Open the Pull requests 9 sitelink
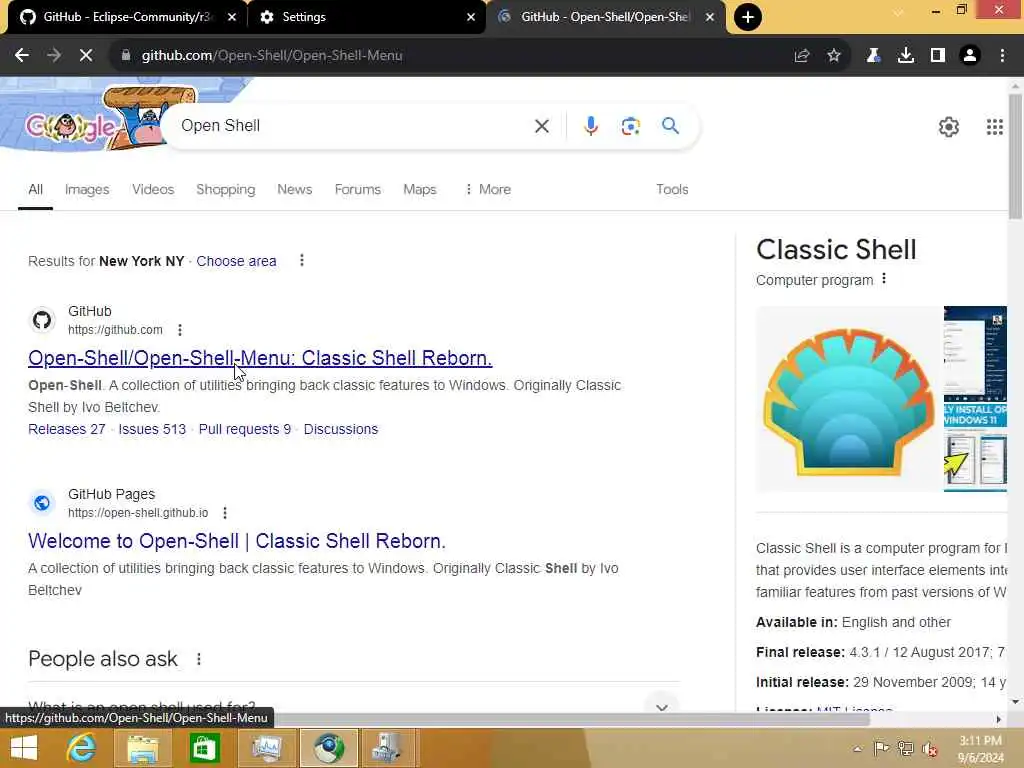 pyautogui.click(x=245, y=429)
